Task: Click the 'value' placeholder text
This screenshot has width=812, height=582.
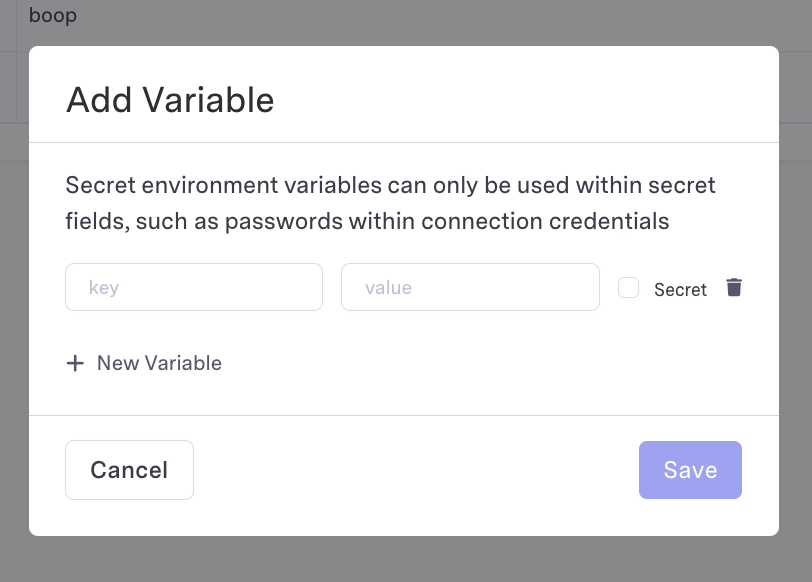Action: [x=388, y=288]
